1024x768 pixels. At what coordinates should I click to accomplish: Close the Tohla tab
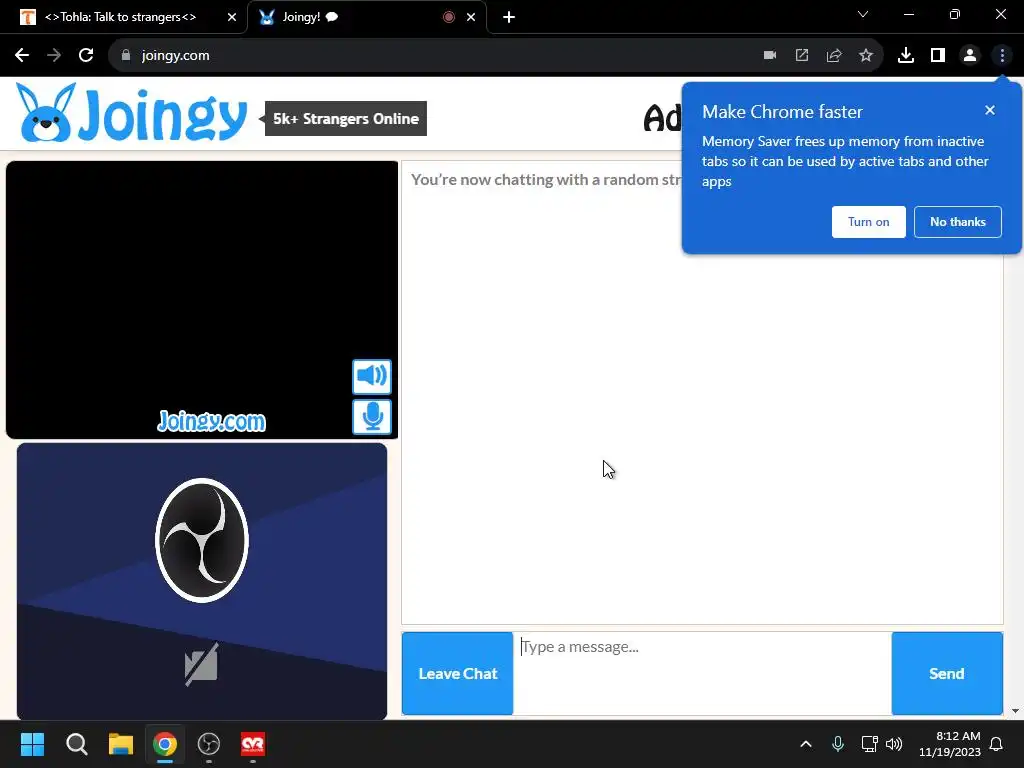coord(232,17)
